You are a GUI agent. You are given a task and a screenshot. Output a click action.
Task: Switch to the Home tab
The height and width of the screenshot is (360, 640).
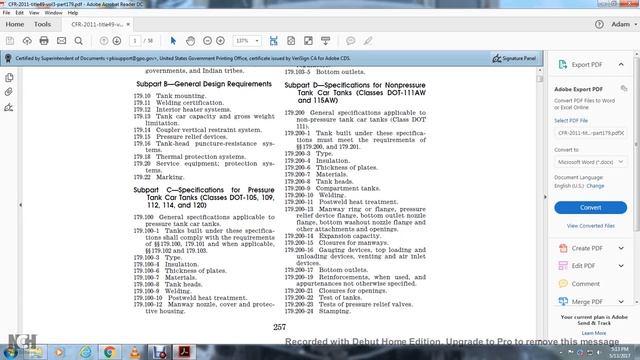pos(15,24)
